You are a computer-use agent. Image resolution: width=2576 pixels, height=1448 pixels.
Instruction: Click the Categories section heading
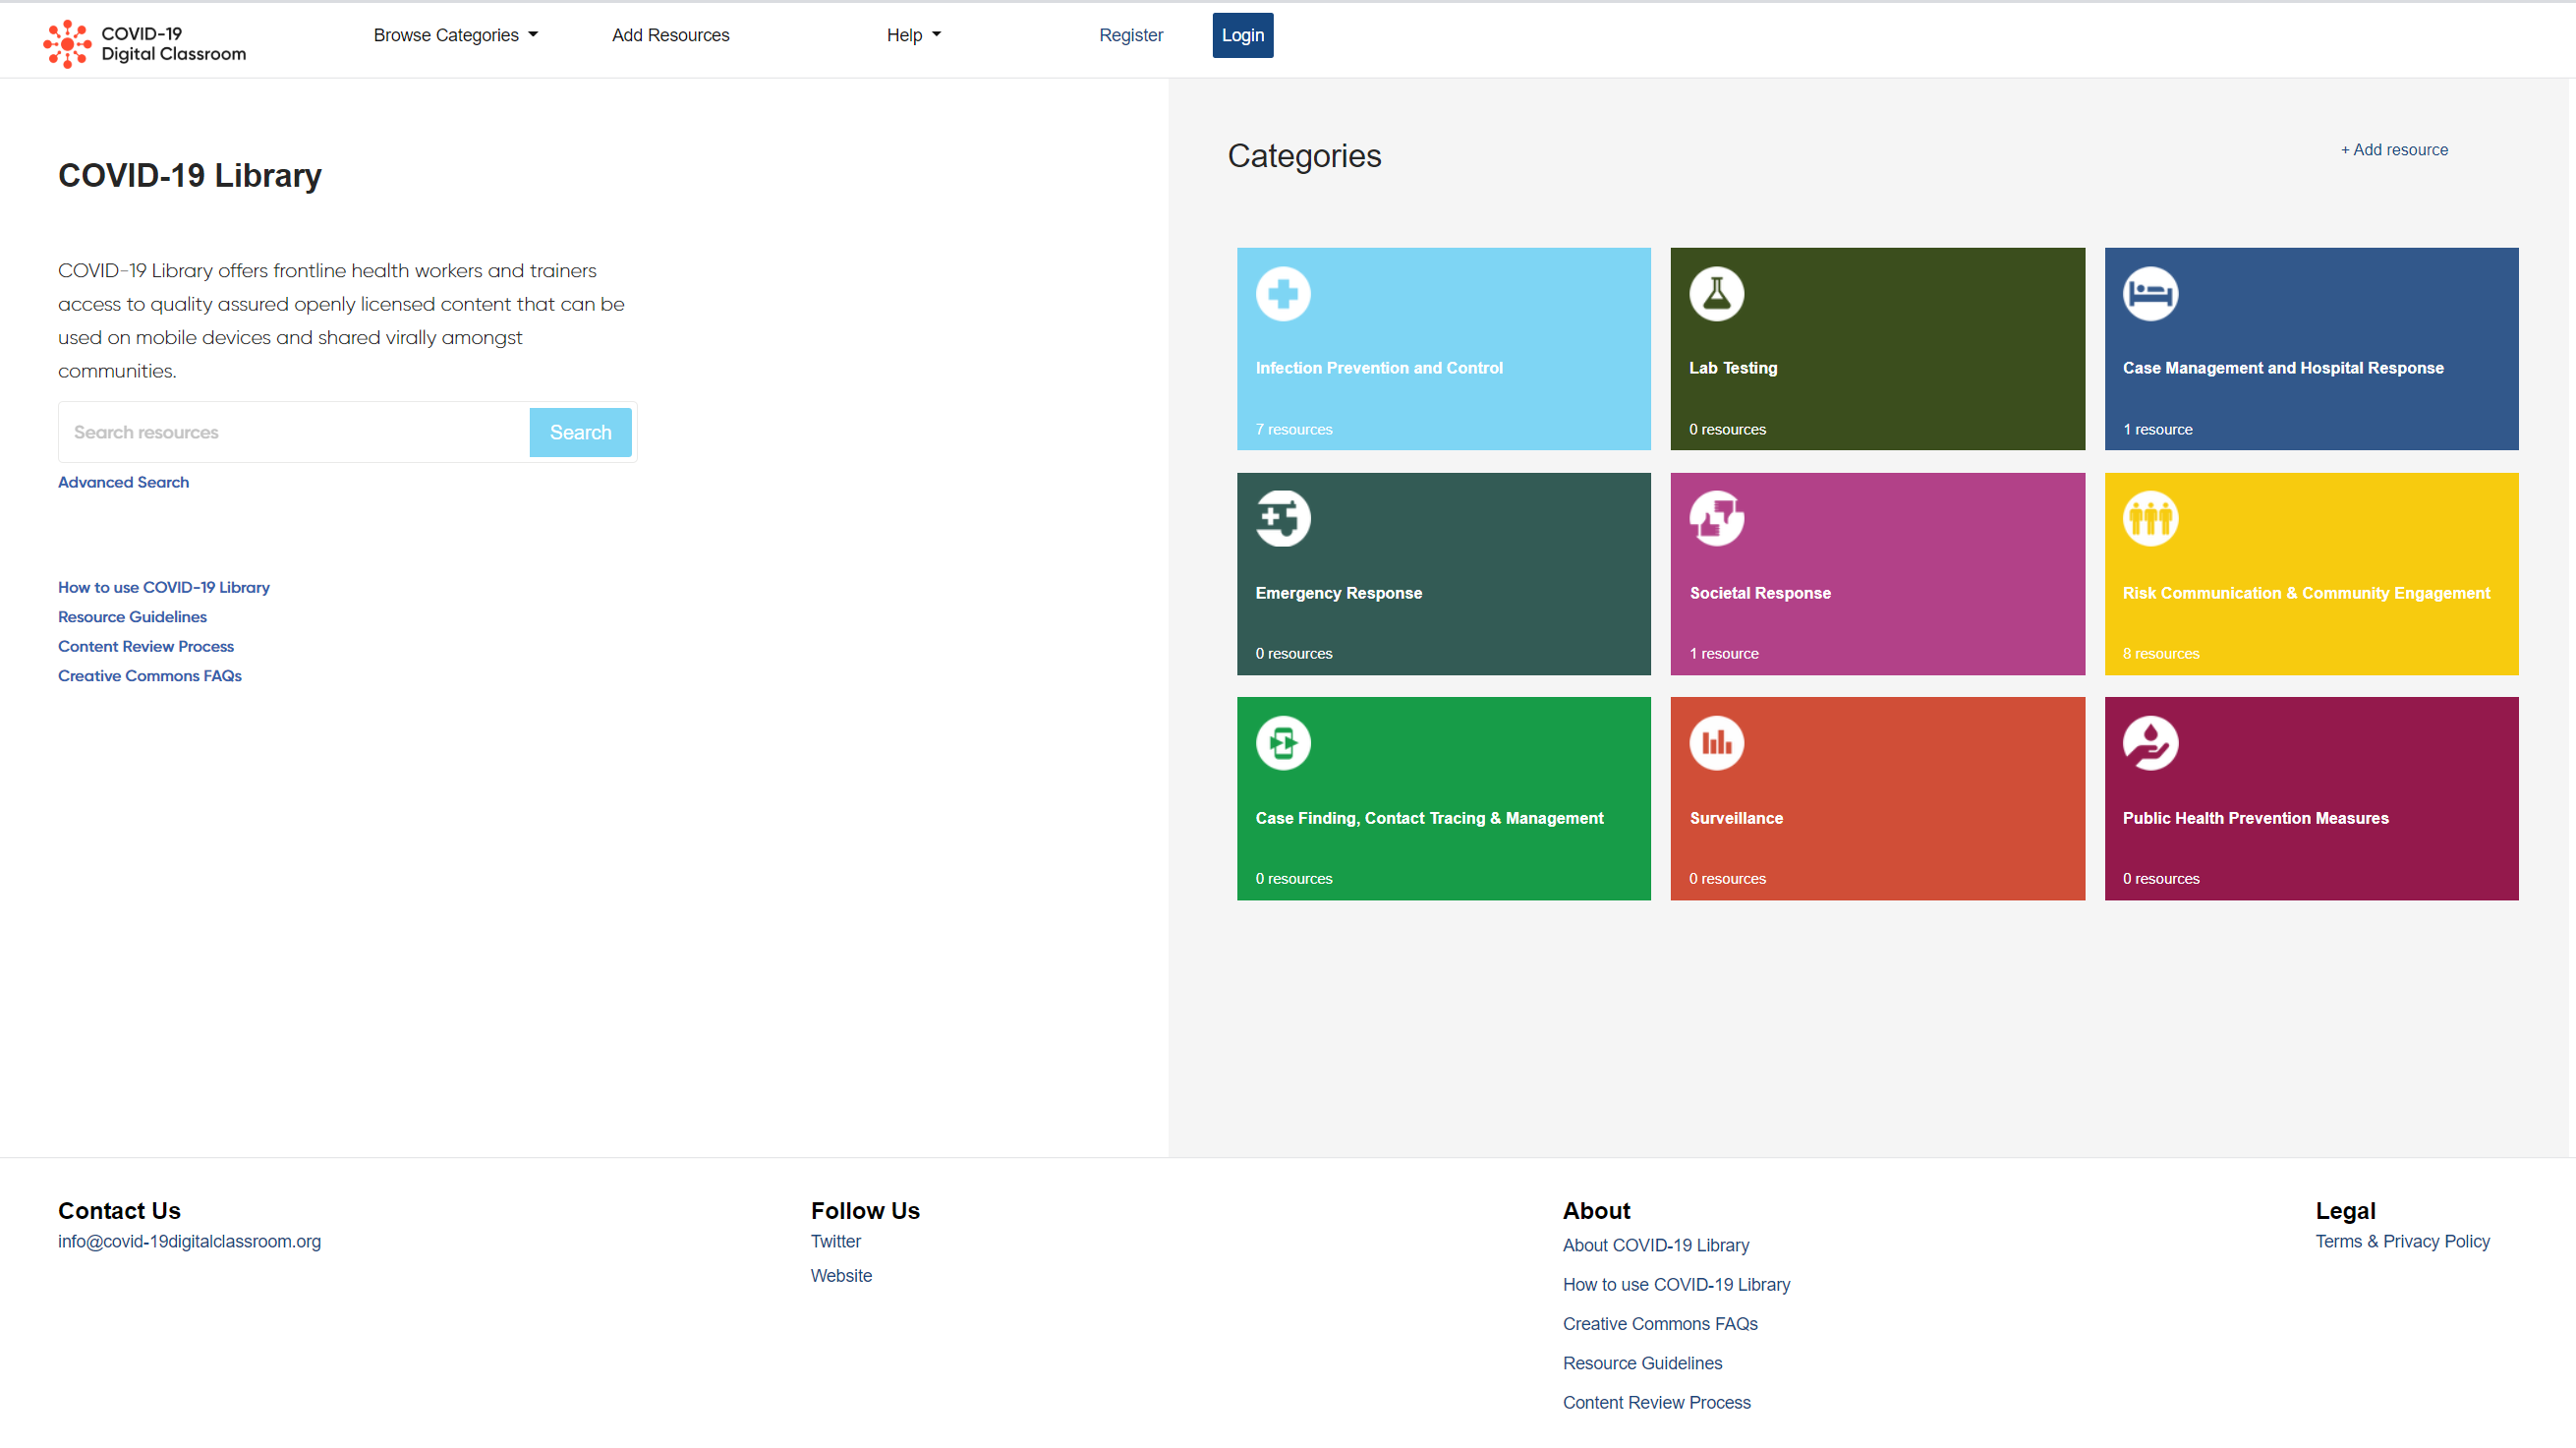tap(1303, 156)
